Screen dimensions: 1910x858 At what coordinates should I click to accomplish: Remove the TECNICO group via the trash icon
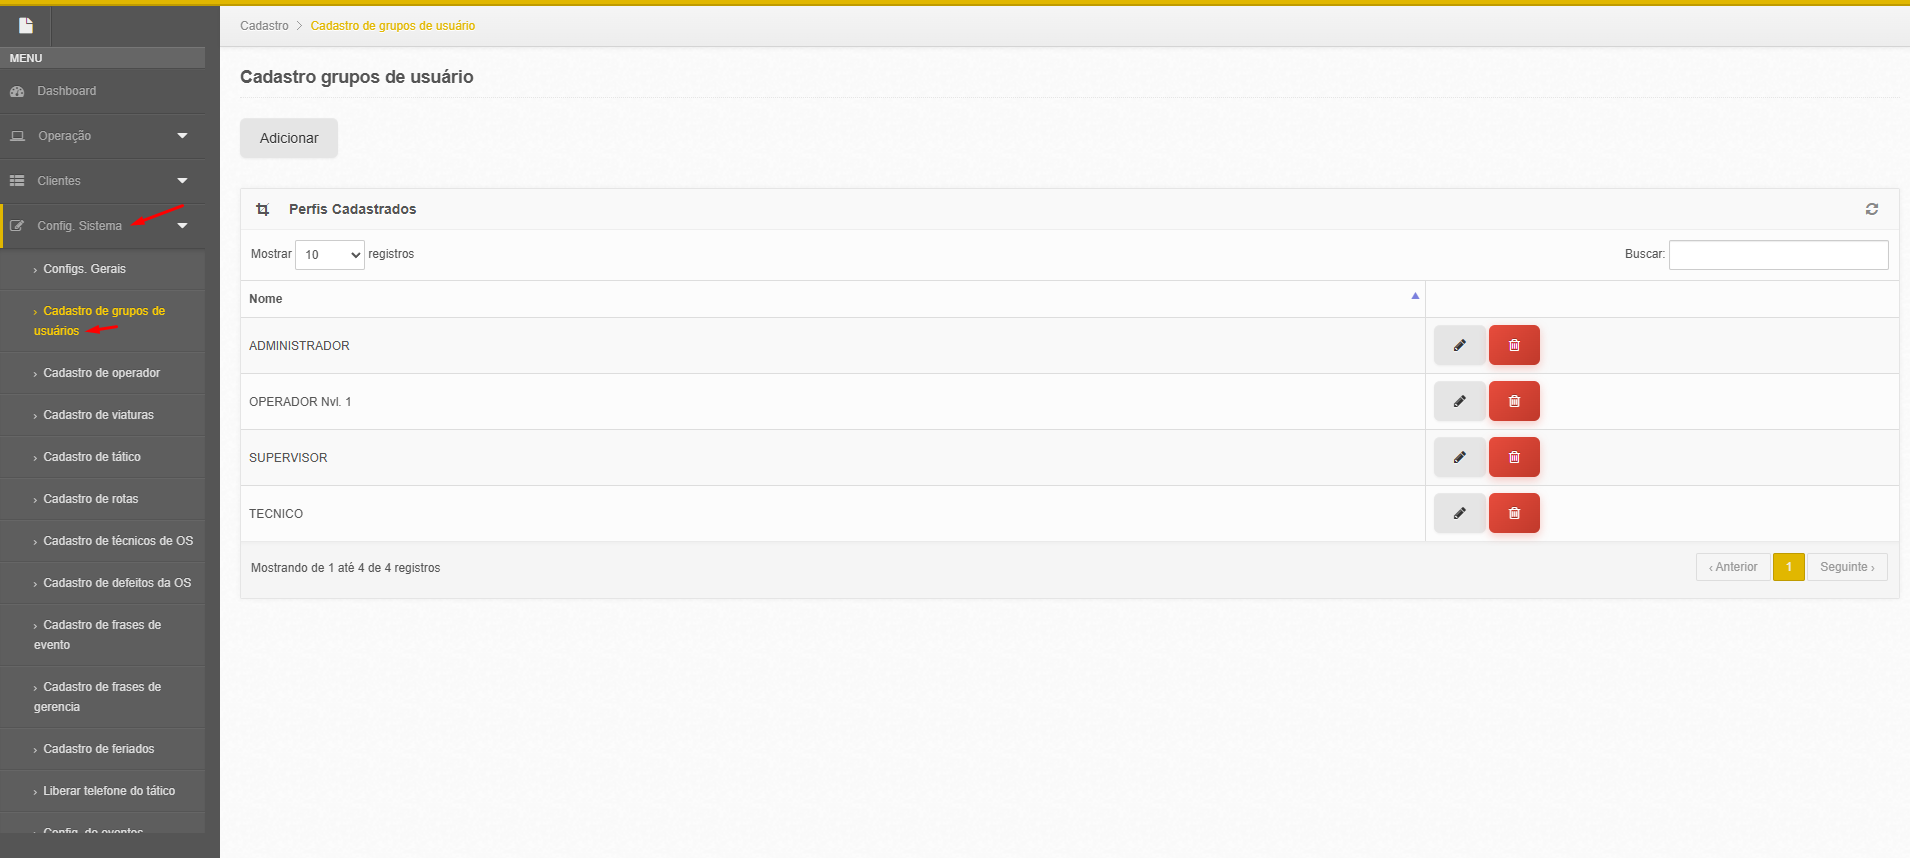1514,513
